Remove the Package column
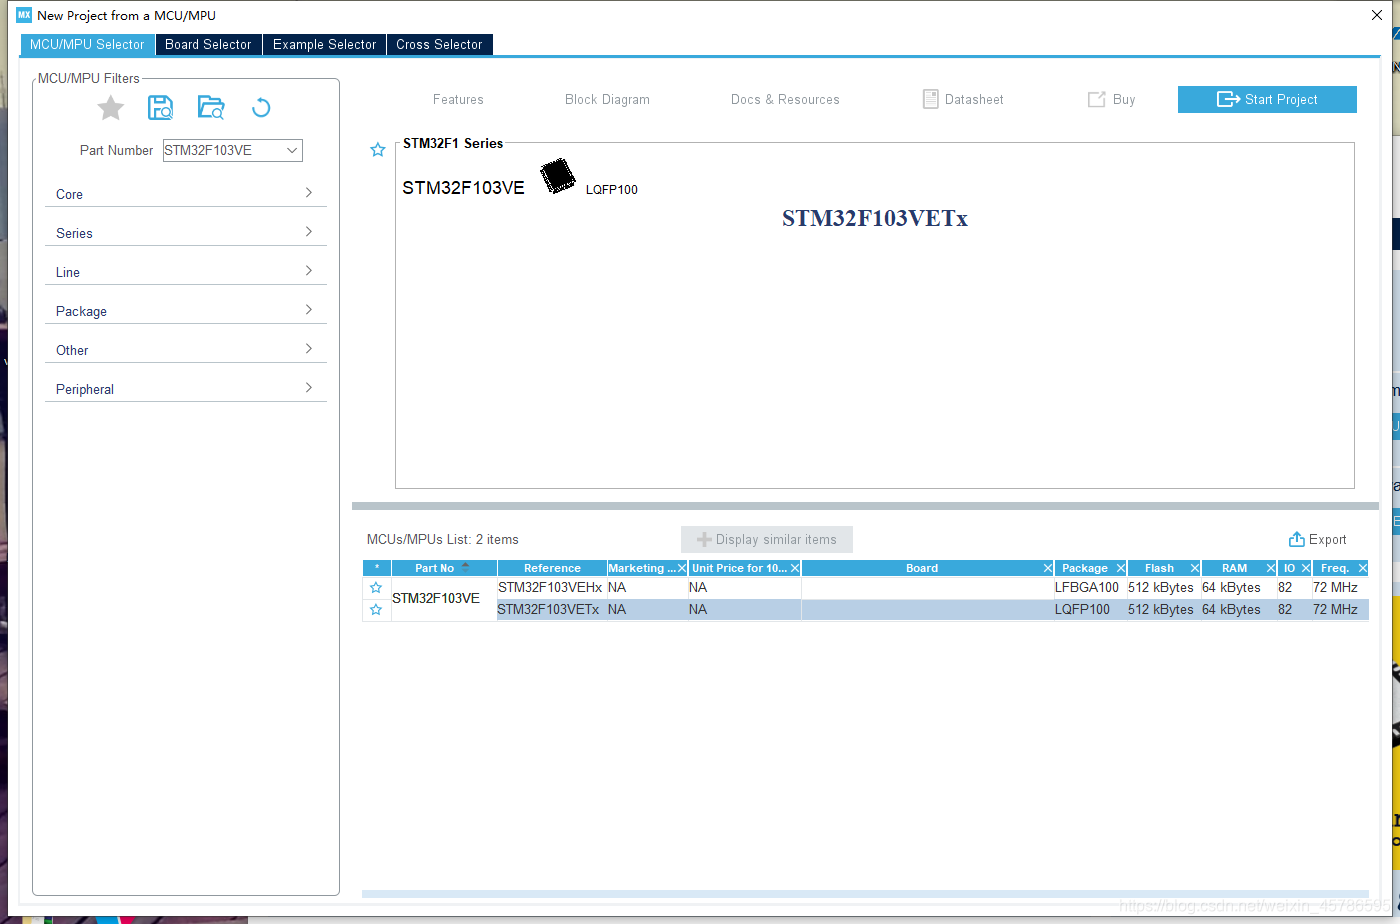 point(1120,568)
